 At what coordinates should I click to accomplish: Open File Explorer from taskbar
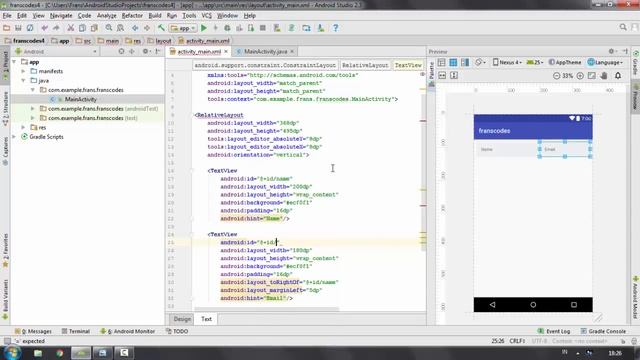(x=38, y=353)
